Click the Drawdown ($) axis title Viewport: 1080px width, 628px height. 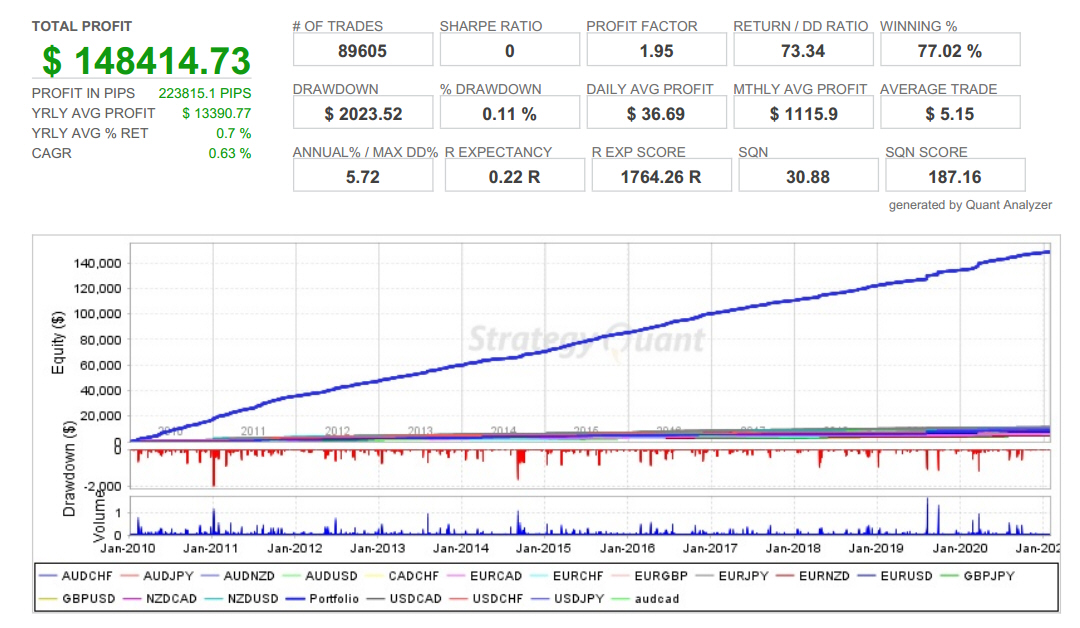[x=69, y=468]
